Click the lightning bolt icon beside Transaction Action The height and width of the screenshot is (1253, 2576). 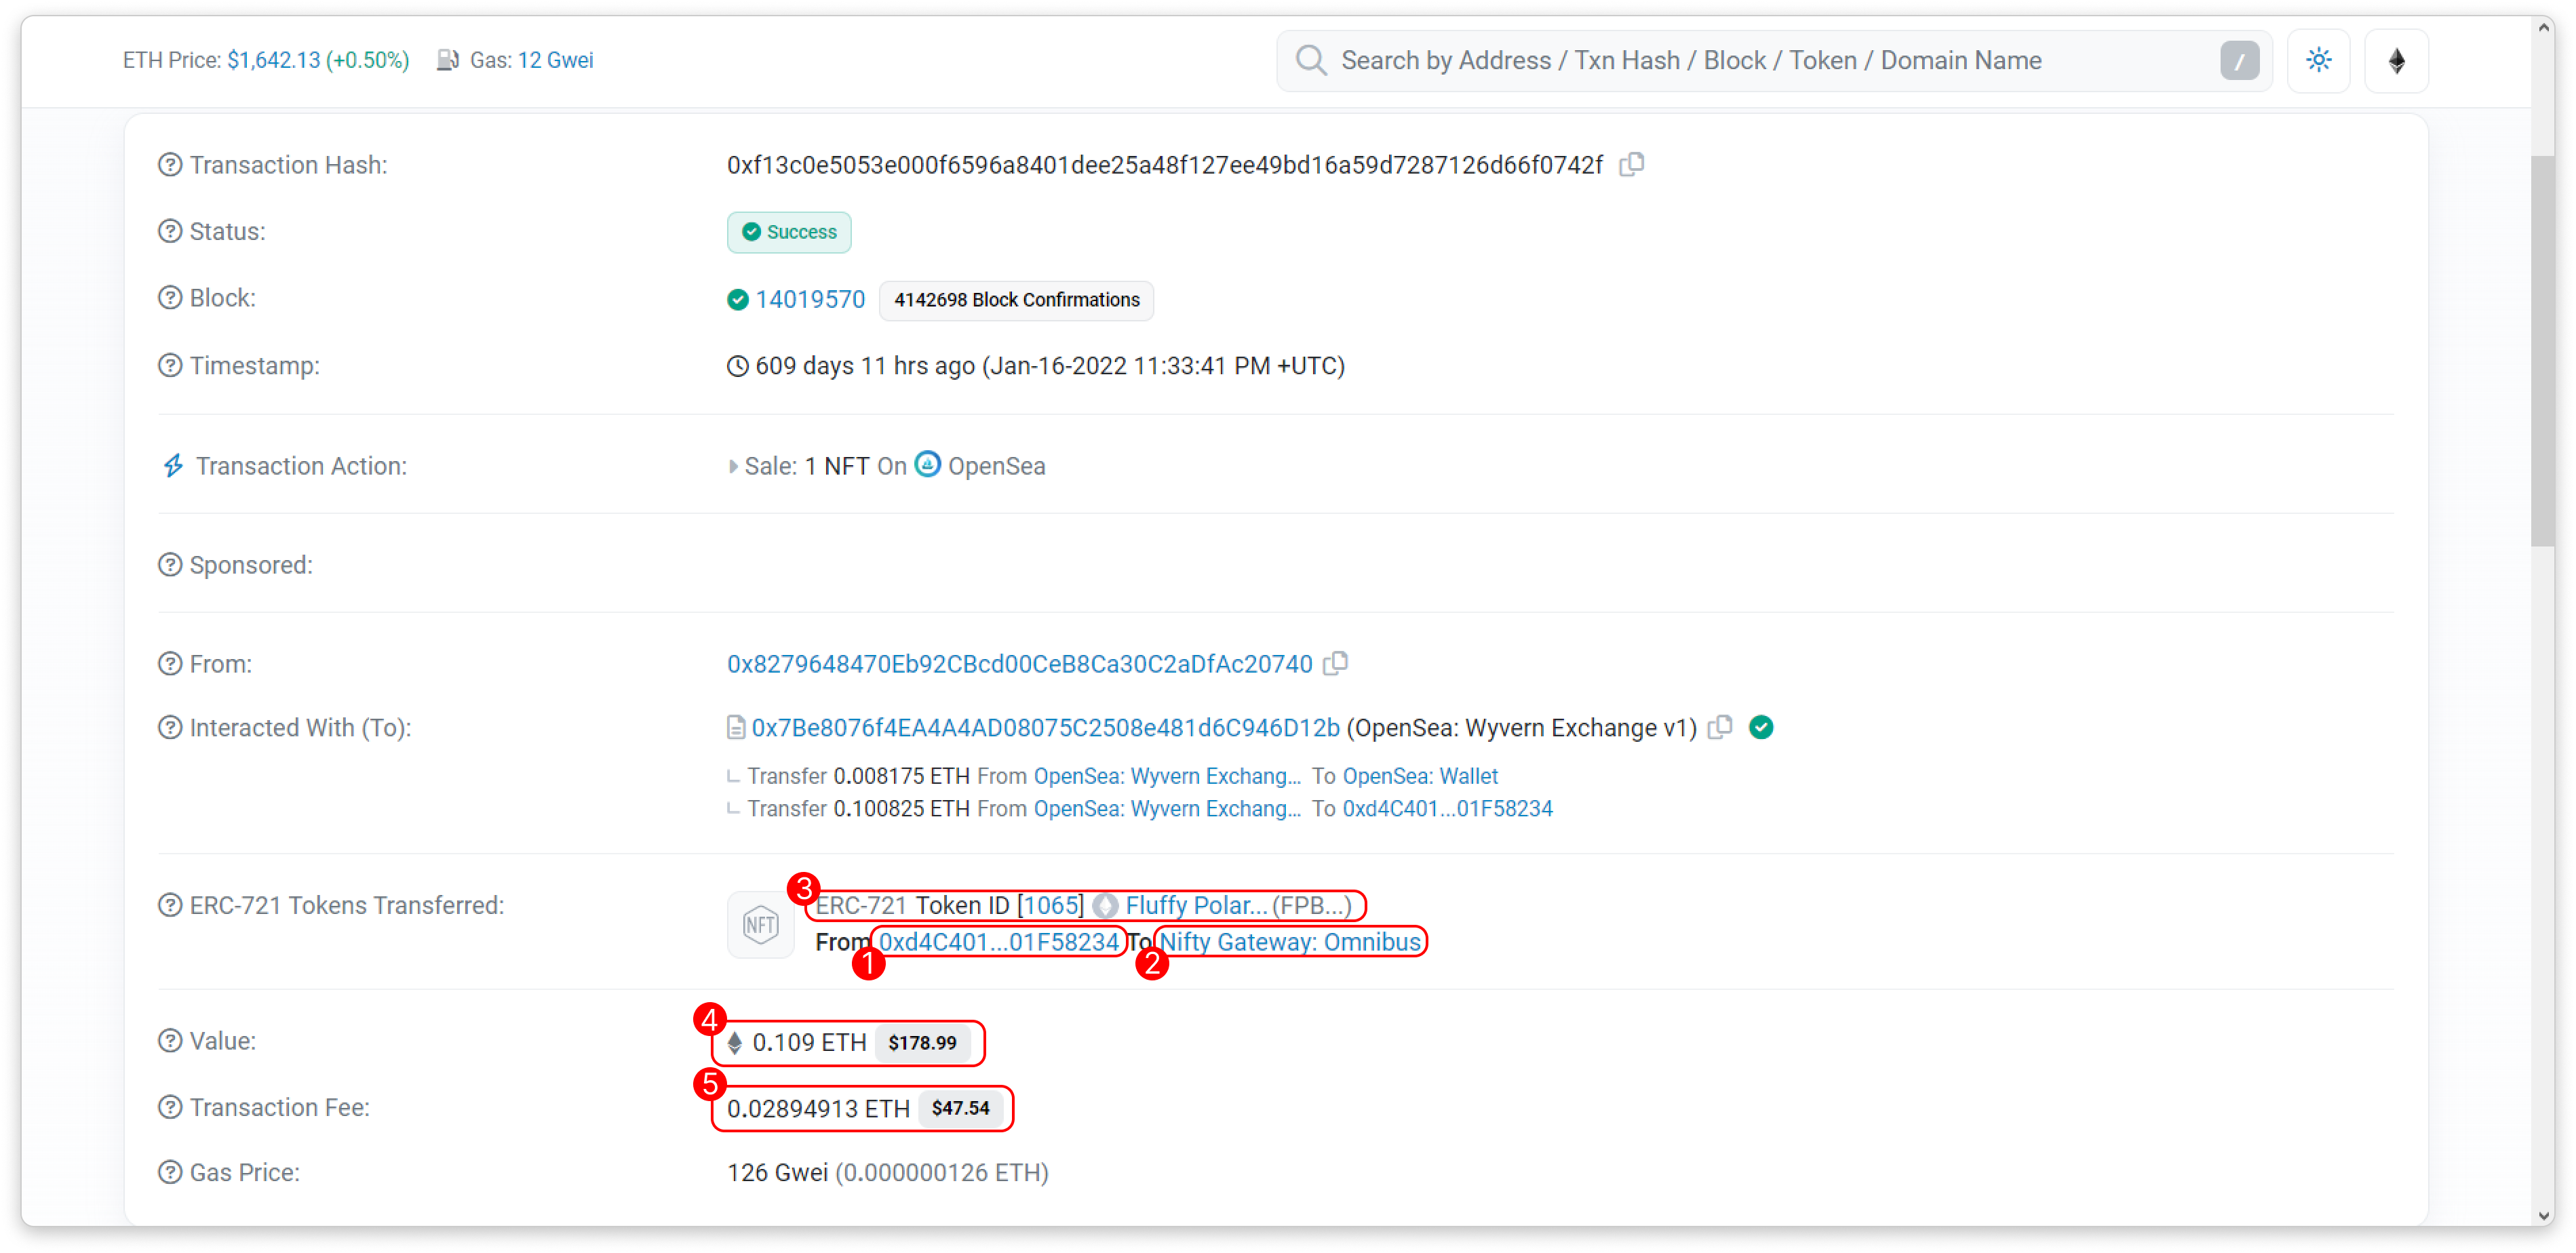point(172,465)
